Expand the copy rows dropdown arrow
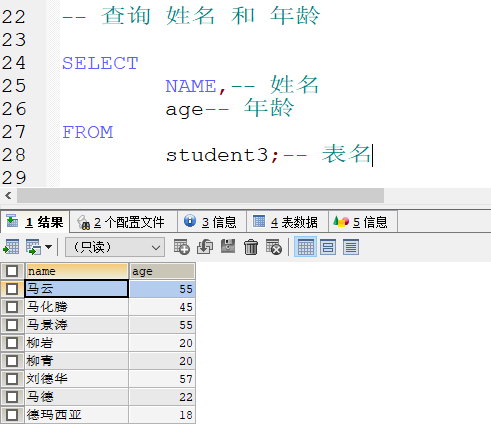 coord(48,247)
